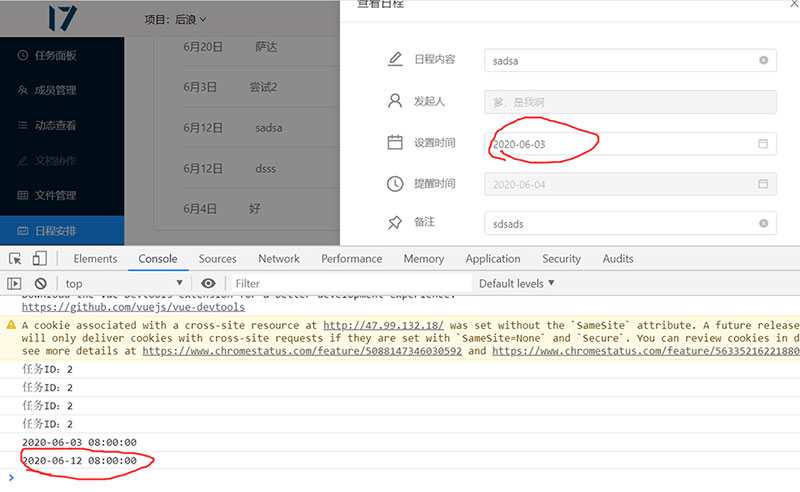Open the Application tab
The width and height of the screenshot is (800, 492).
(x=493, y=259)
